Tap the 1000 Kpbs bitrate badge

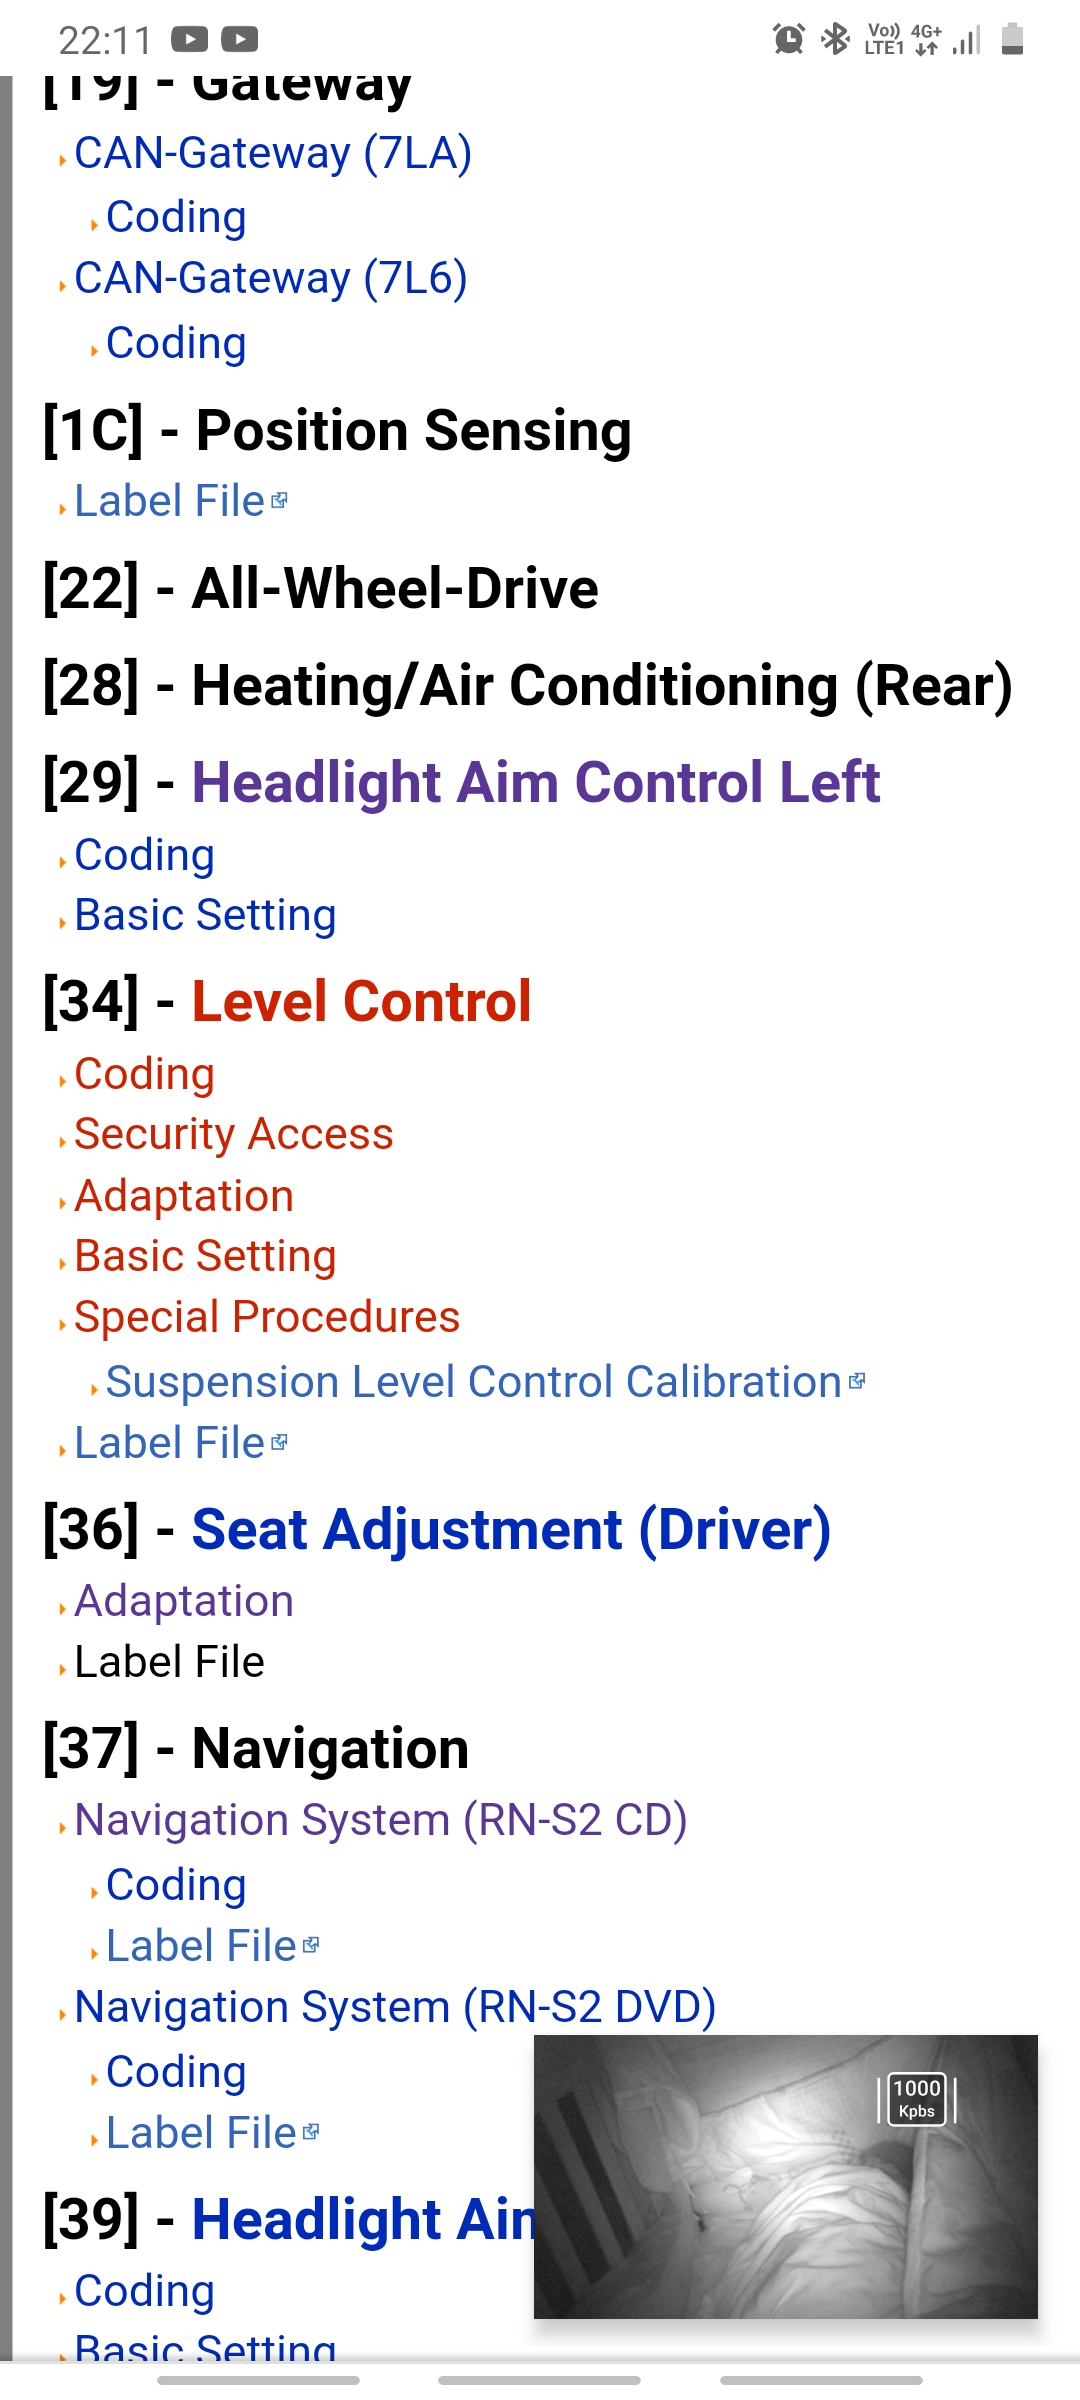pyautogui.click(x=917, y=2099)
